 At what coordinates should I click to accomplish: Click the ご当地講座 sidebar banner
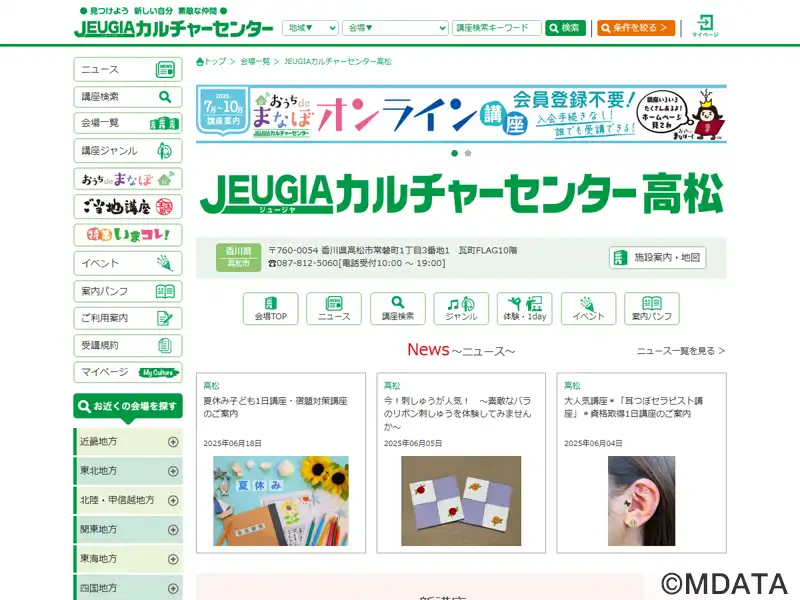[128, 207]
